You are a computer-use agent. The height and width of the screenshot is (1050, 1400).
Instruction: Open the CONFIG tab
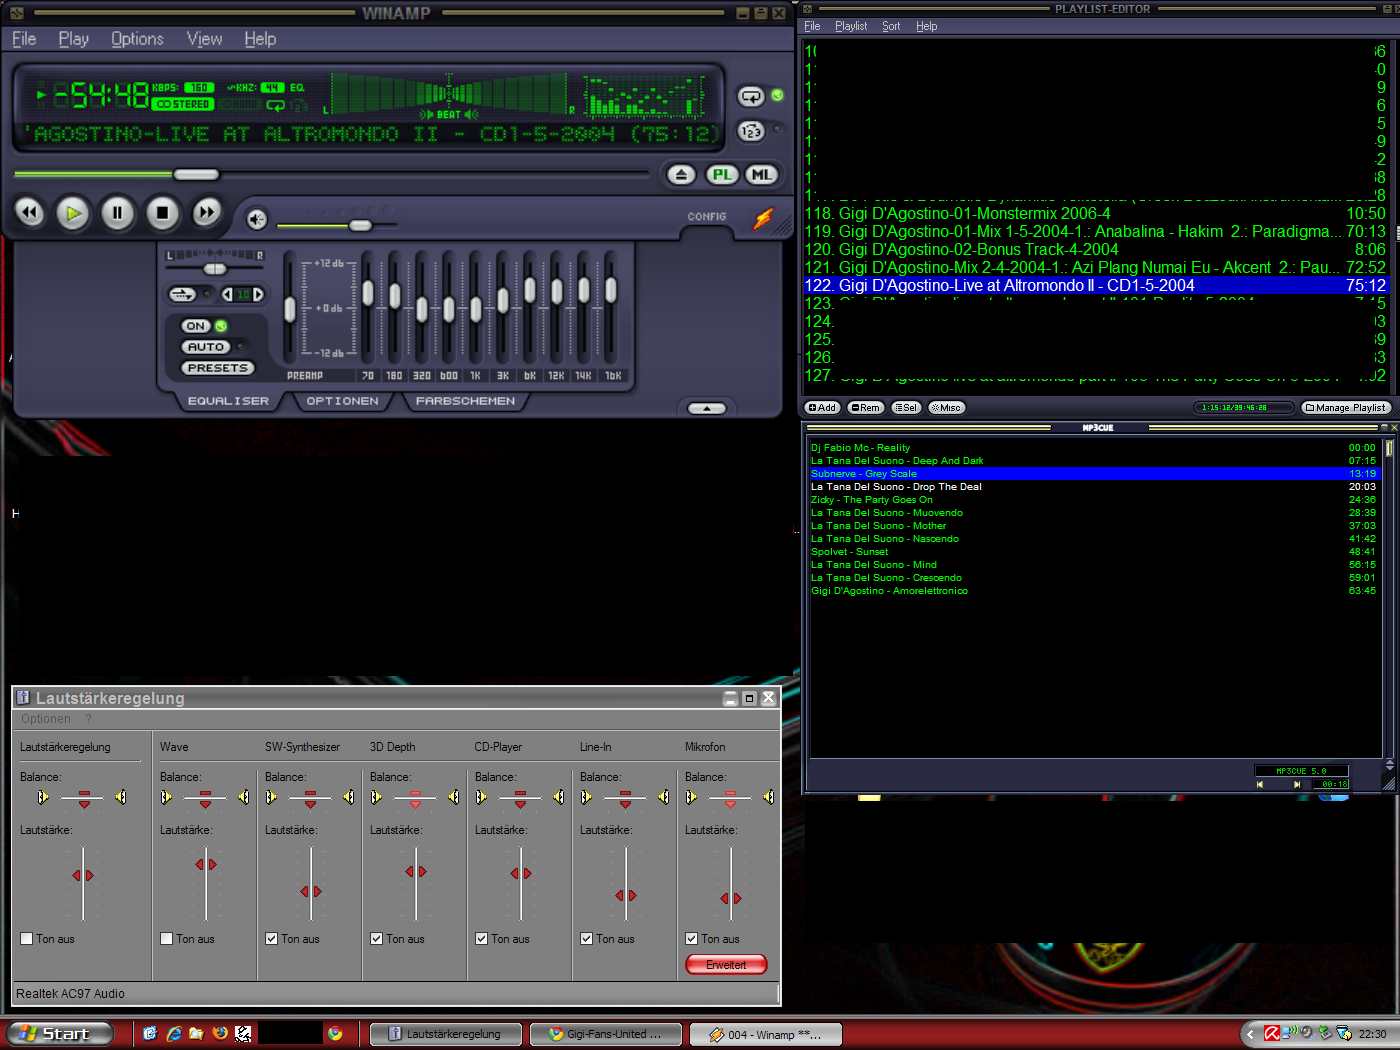[707, 217]
